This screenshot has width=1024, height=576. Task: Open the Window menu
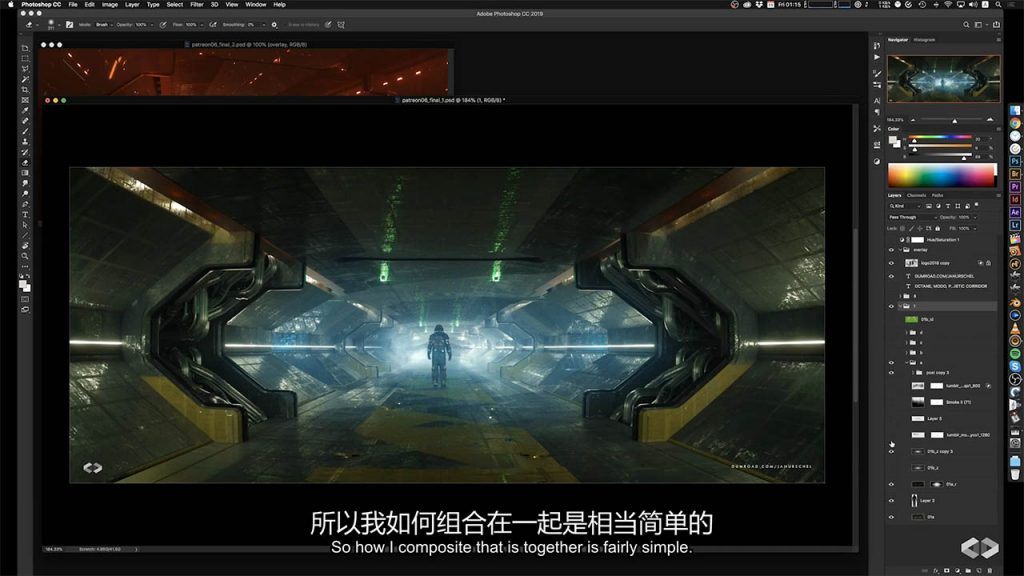255,5
